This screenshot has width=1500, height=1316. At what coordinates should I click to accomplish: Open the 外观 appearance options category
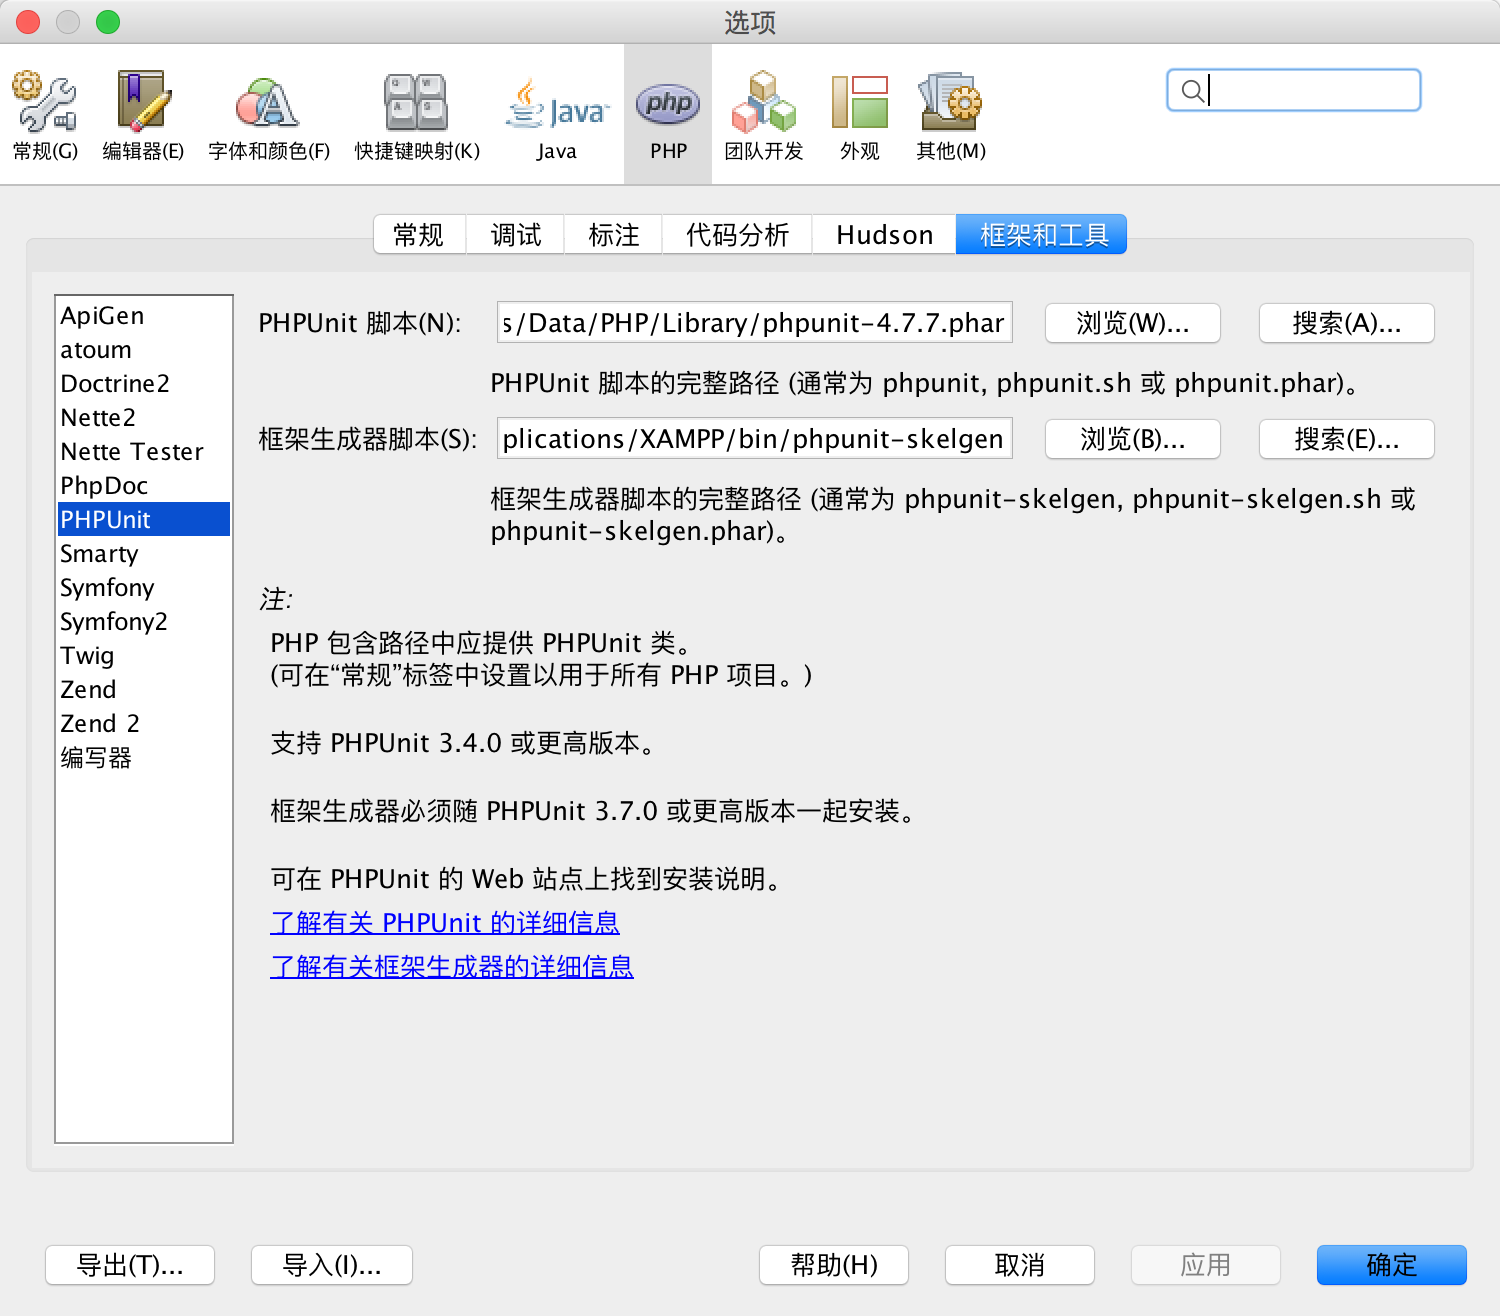860,115
